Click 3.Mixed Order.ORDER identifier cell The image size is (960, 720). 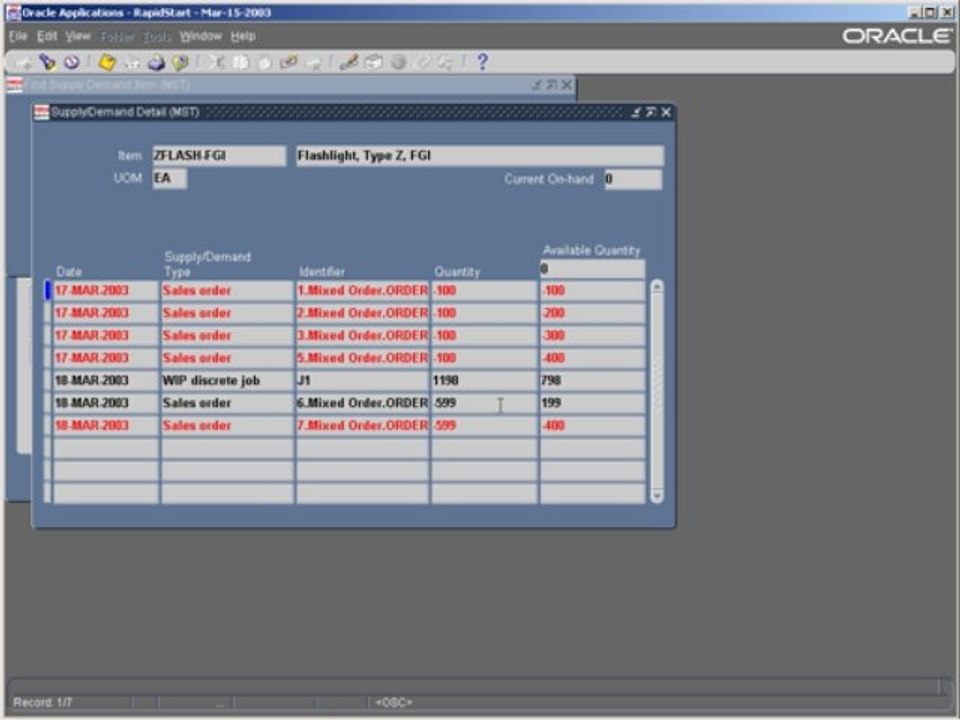tap(362, 336)
